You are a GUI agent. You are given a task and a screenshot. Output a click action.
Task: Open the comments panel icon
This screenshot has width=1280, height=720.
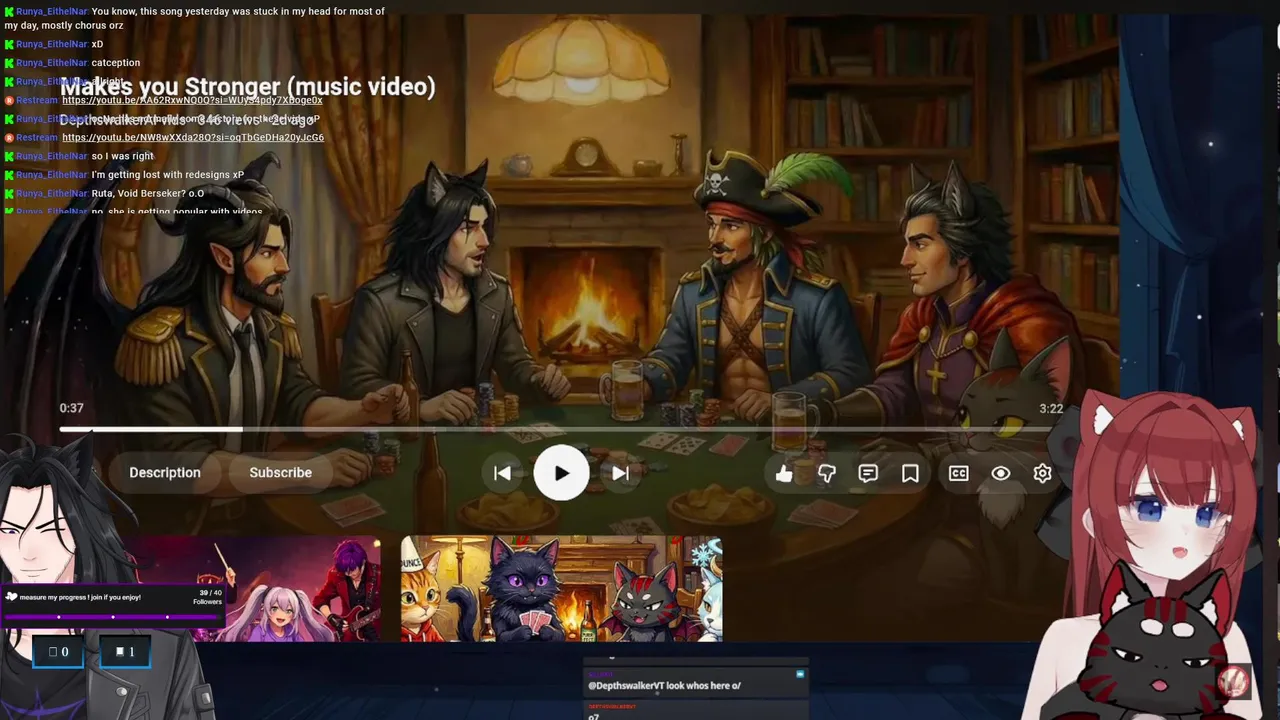click(868, 473)
